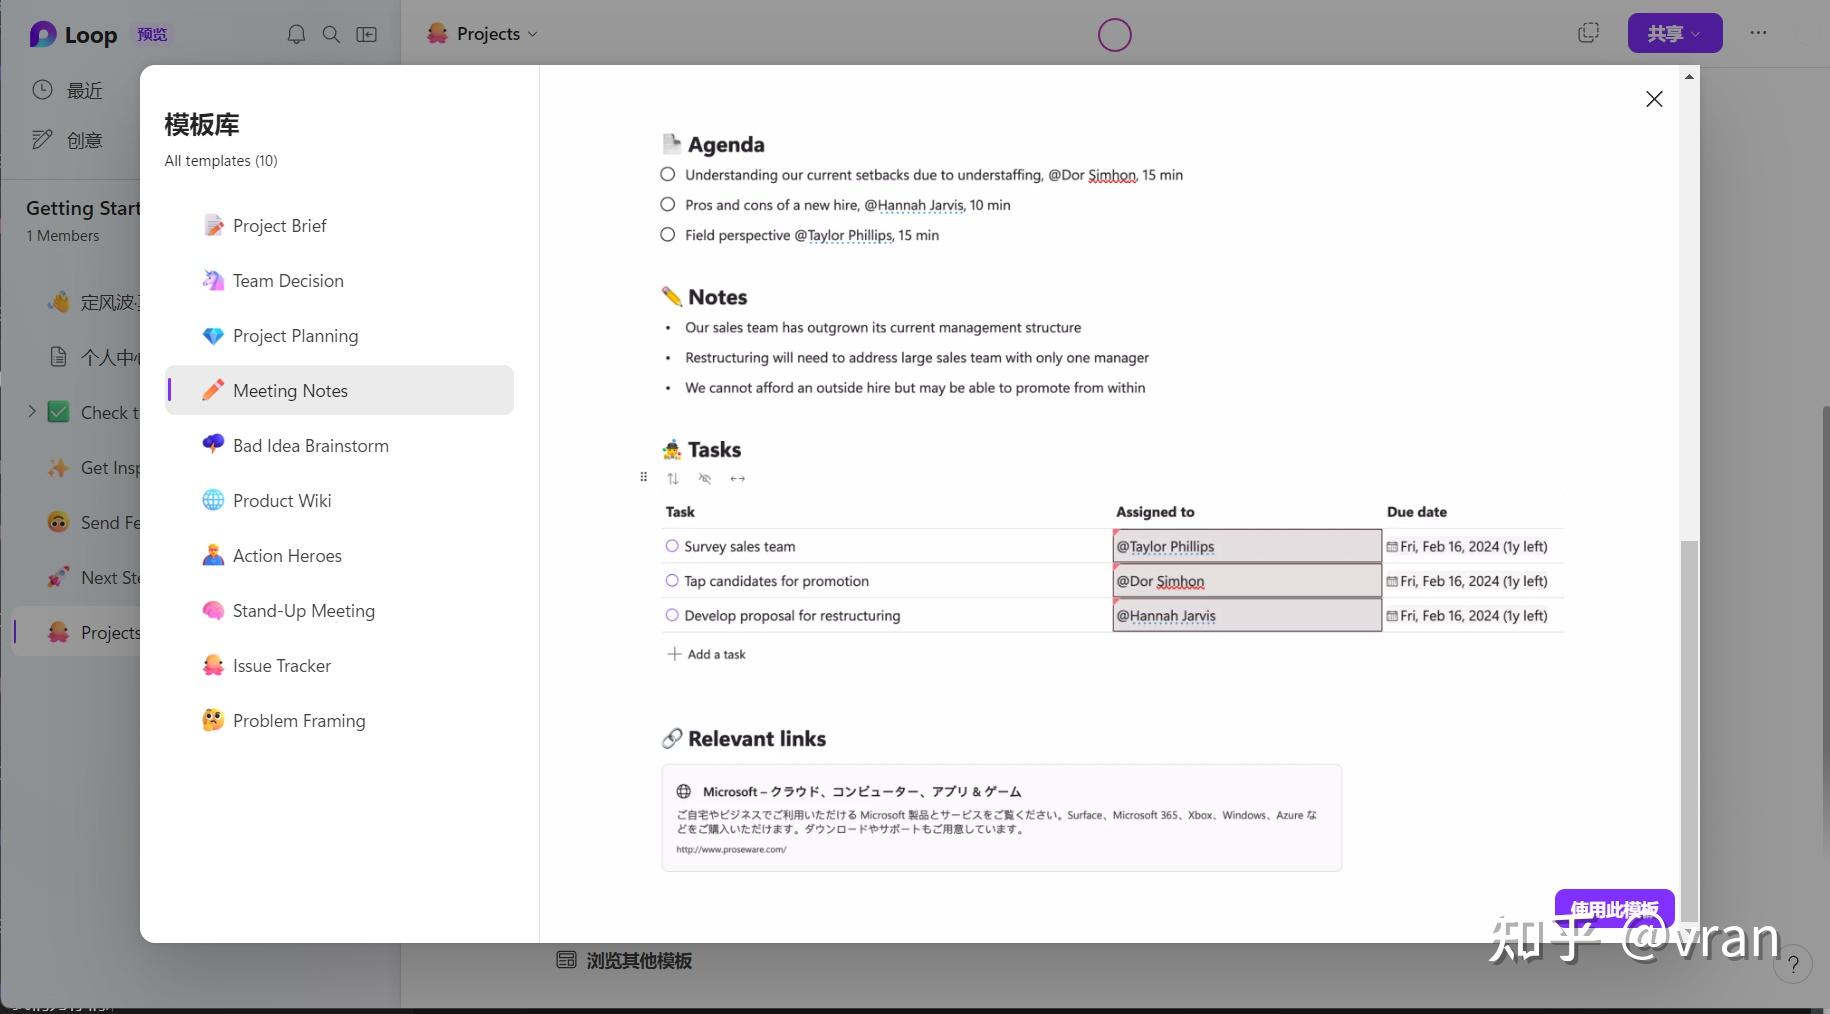Check the Pros and cons agenda item
Screen dimensions: 1830x1014
coord(668,205)
